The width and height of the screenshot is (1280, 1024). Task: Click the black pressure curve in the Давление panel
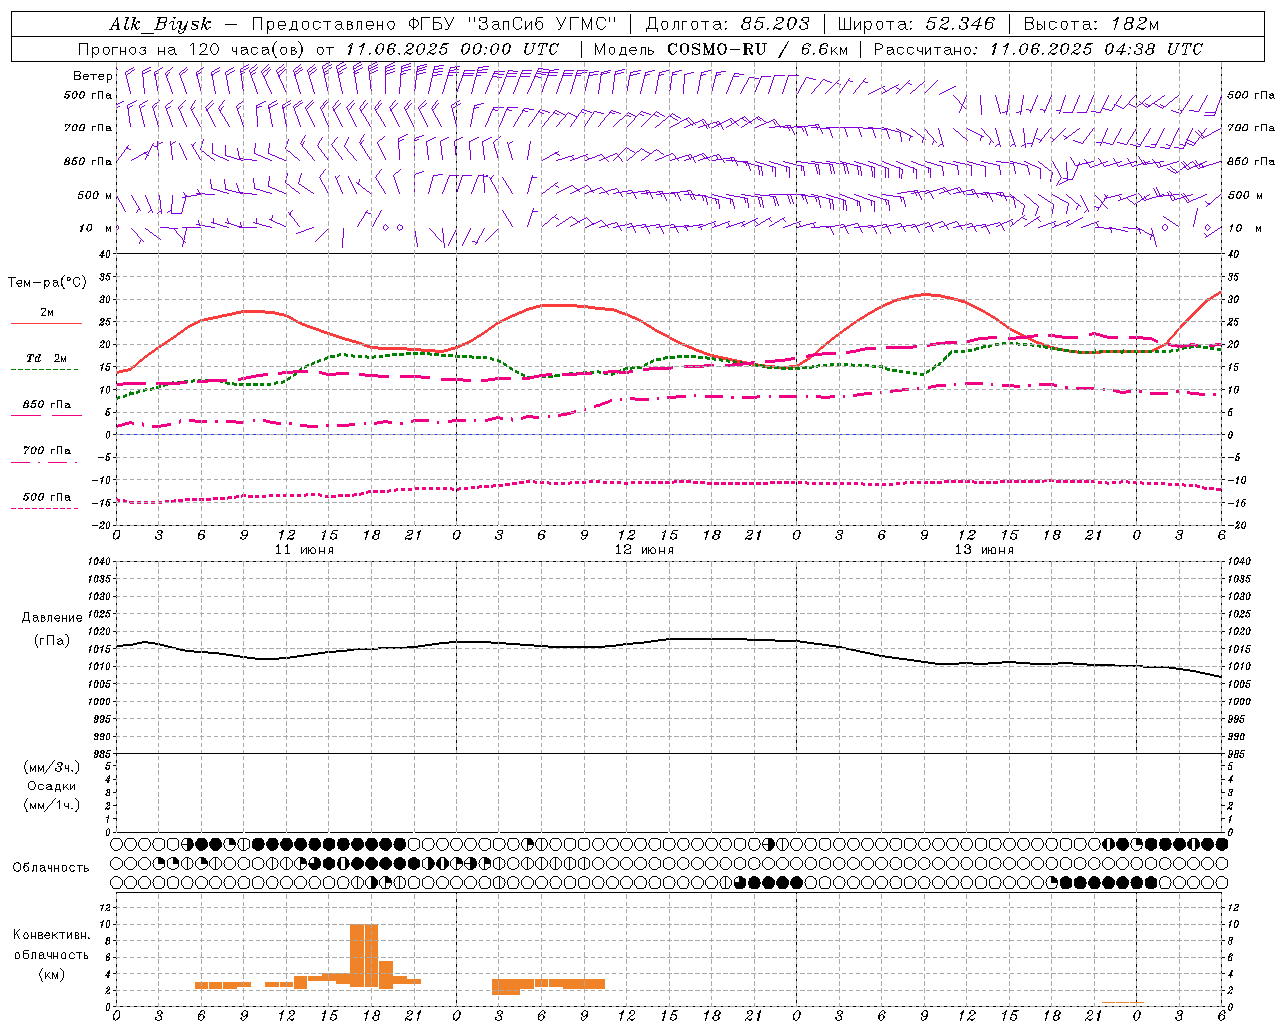click(x=668, y=640)
